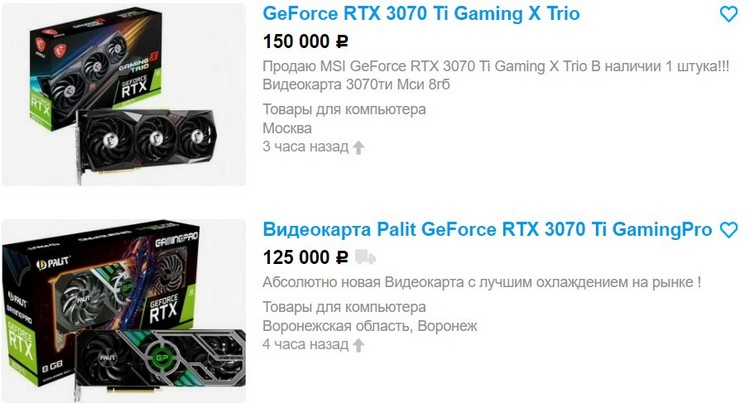Open the Видеокарта Palit GeForce RTX 3070 Ti GamingPro link

pos(487,230)
